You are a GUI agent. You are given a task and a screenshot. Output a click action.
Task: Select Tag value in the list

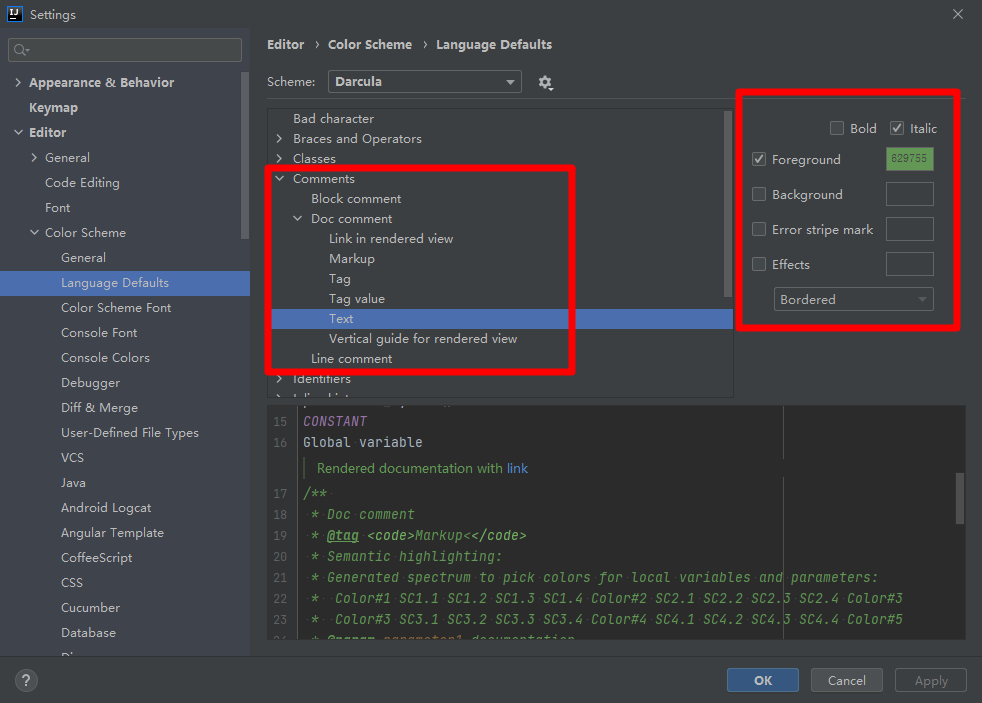point(357,299)
